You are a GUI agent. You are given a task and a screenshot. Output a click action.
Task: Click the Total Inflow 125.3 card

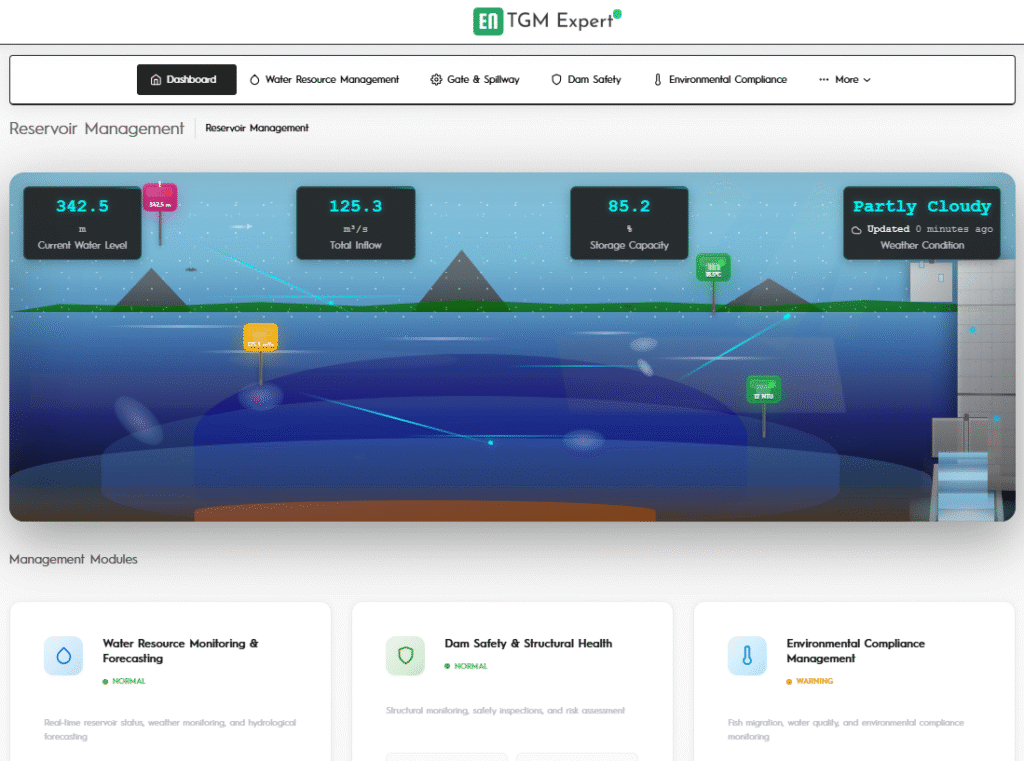point(355,223)
